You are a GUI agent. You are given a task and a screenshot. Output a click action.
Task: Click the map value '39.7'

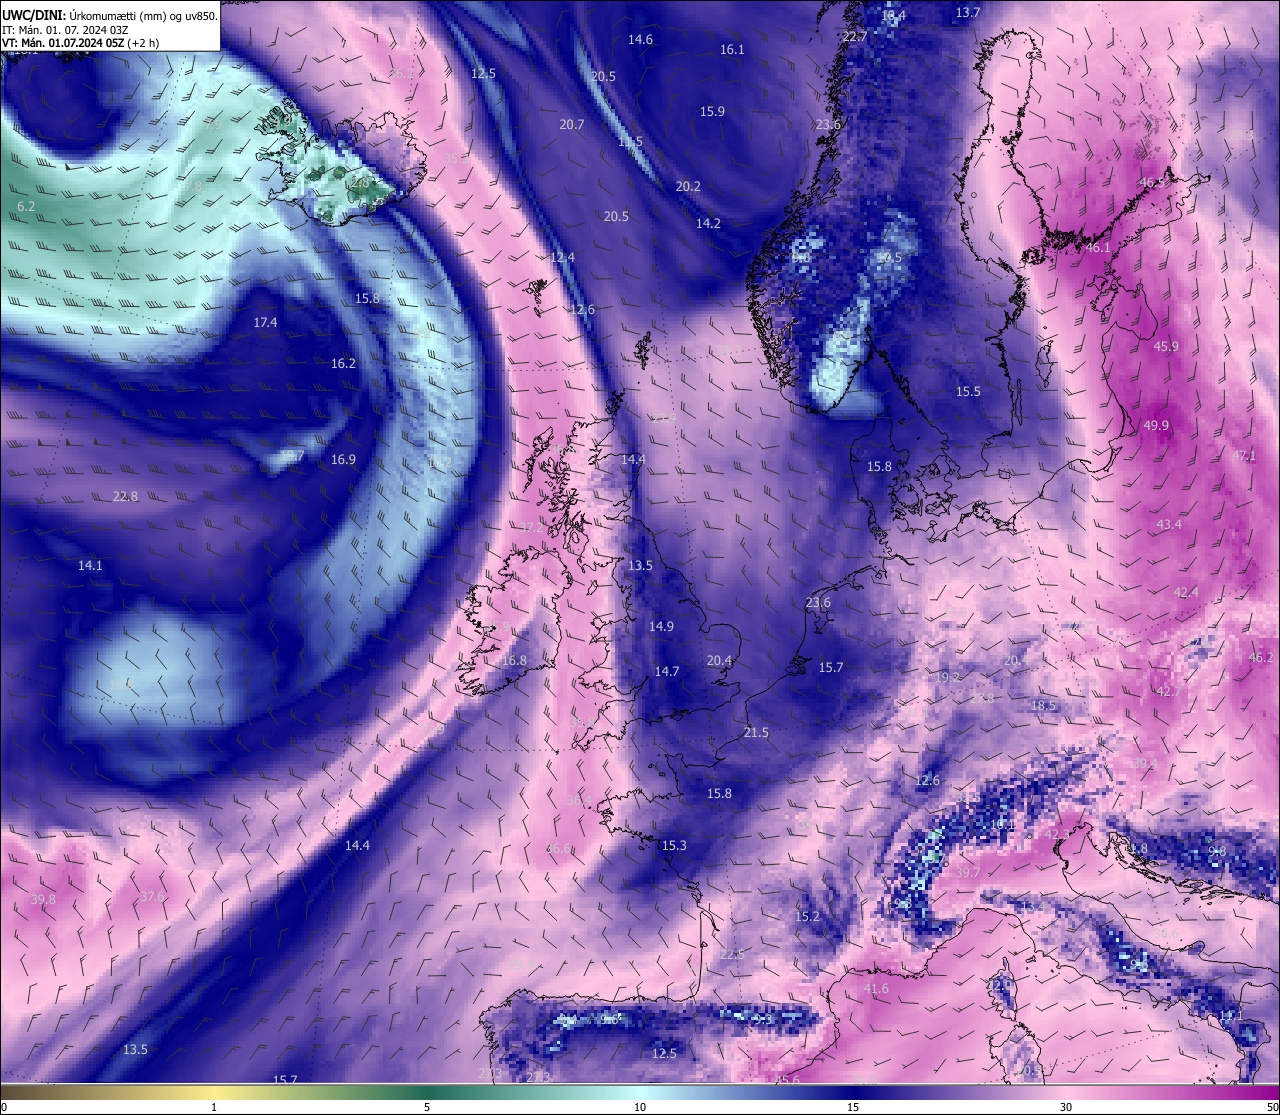coord(968,873)
